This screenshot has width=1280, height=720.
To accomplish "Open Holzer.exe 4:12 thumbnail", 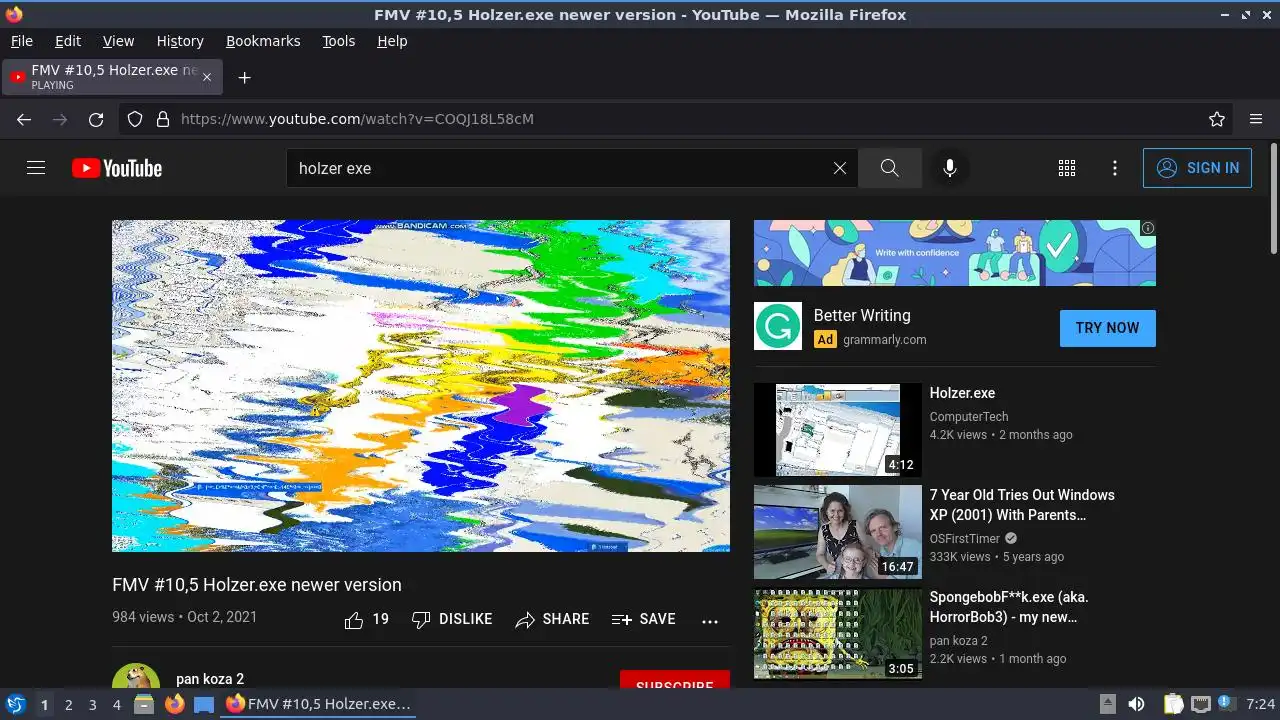I will 838,430.
